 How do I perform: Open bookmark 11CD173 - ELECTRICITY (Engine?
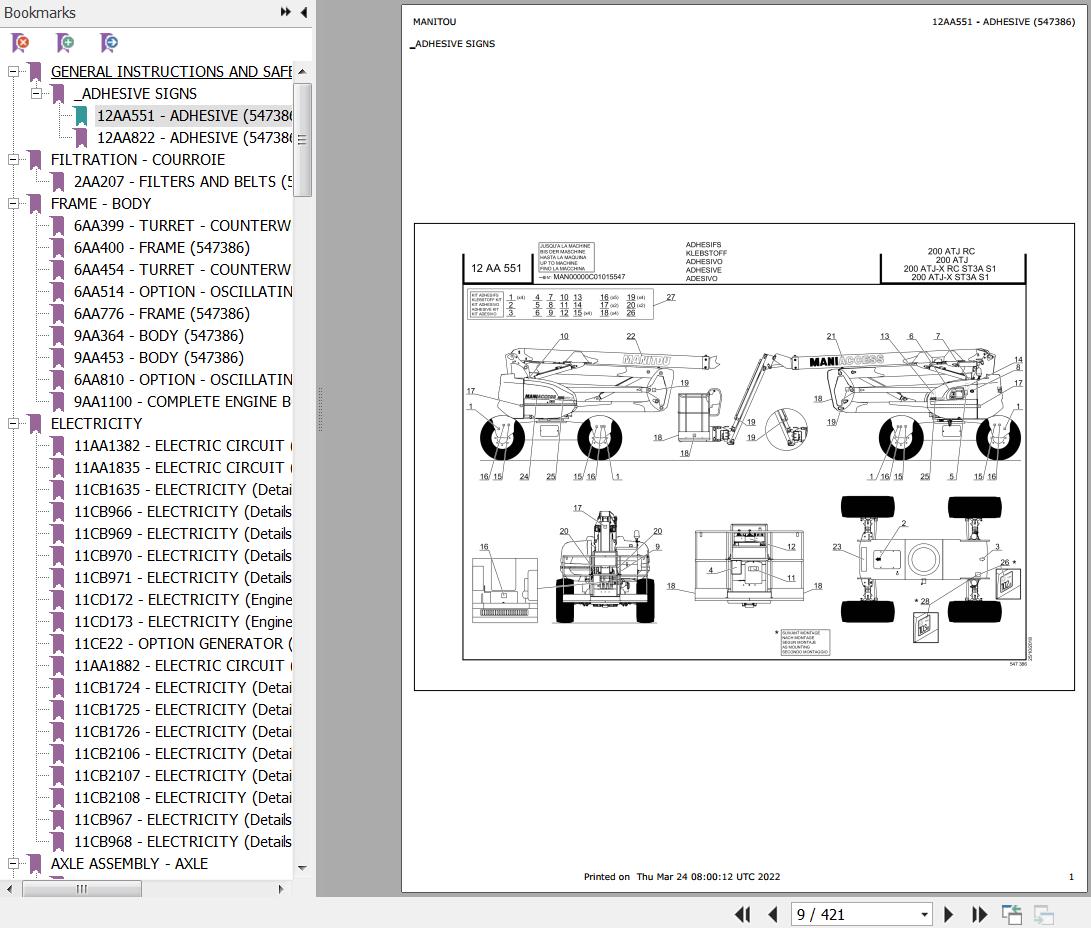click(183, 622)
